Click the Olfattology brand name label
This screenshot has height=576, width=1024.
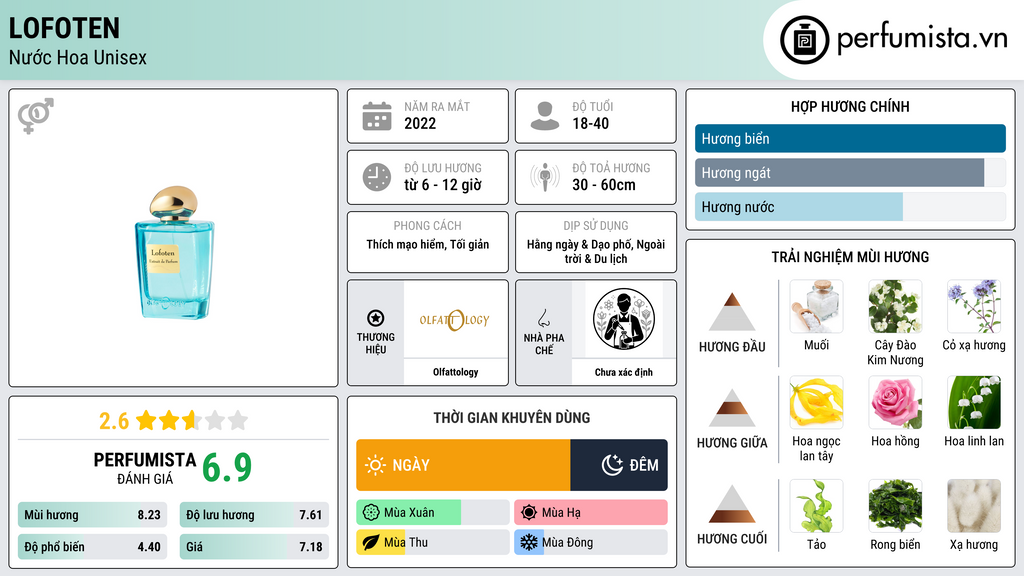456,372
